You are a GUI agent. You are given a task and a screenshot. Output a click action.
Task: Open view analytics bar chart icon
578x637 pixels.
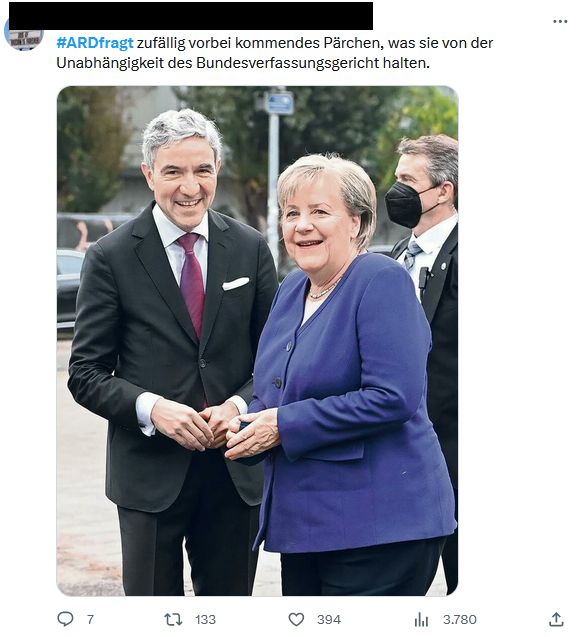421,620
